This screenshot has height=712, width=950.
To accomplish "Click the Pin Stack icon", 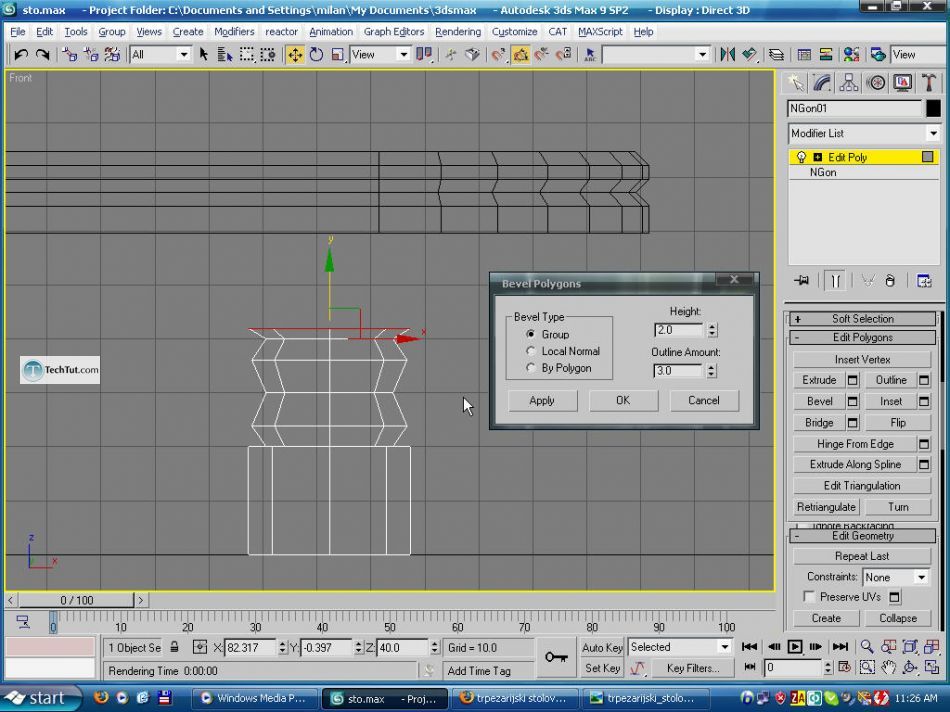I will [x=802, y=281].
